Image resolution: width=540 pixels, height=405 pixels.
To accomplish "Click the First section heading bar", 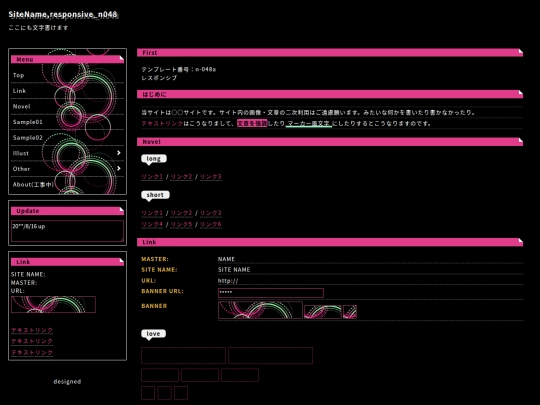I will point(330,52).
